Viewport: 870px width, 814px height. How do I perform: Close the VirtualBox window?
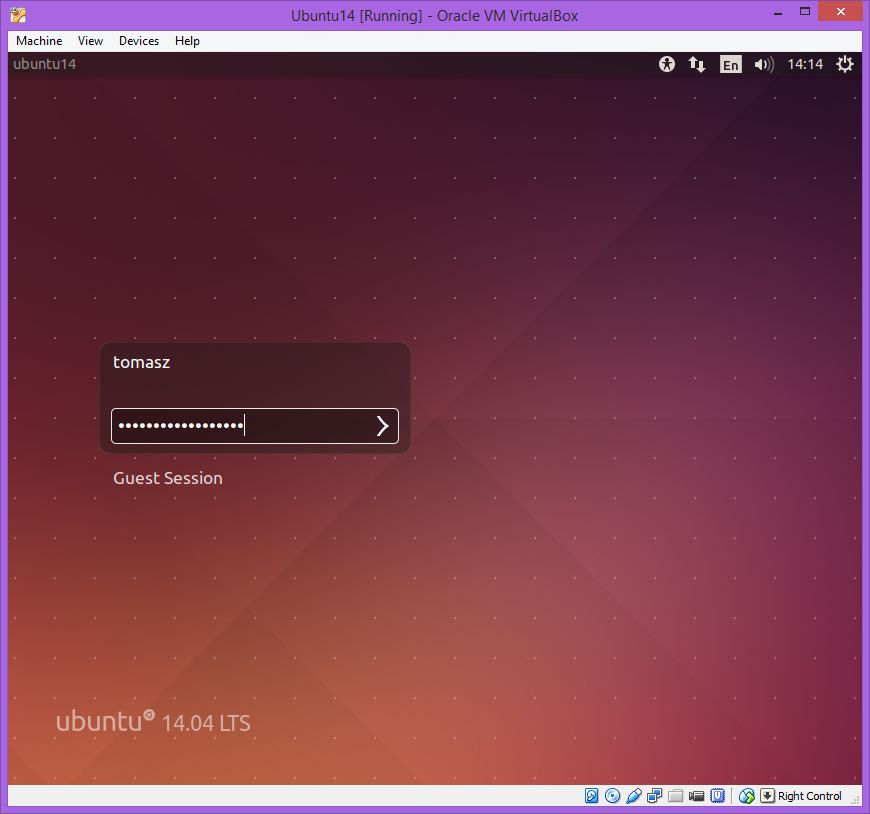[x=841, y=12]
